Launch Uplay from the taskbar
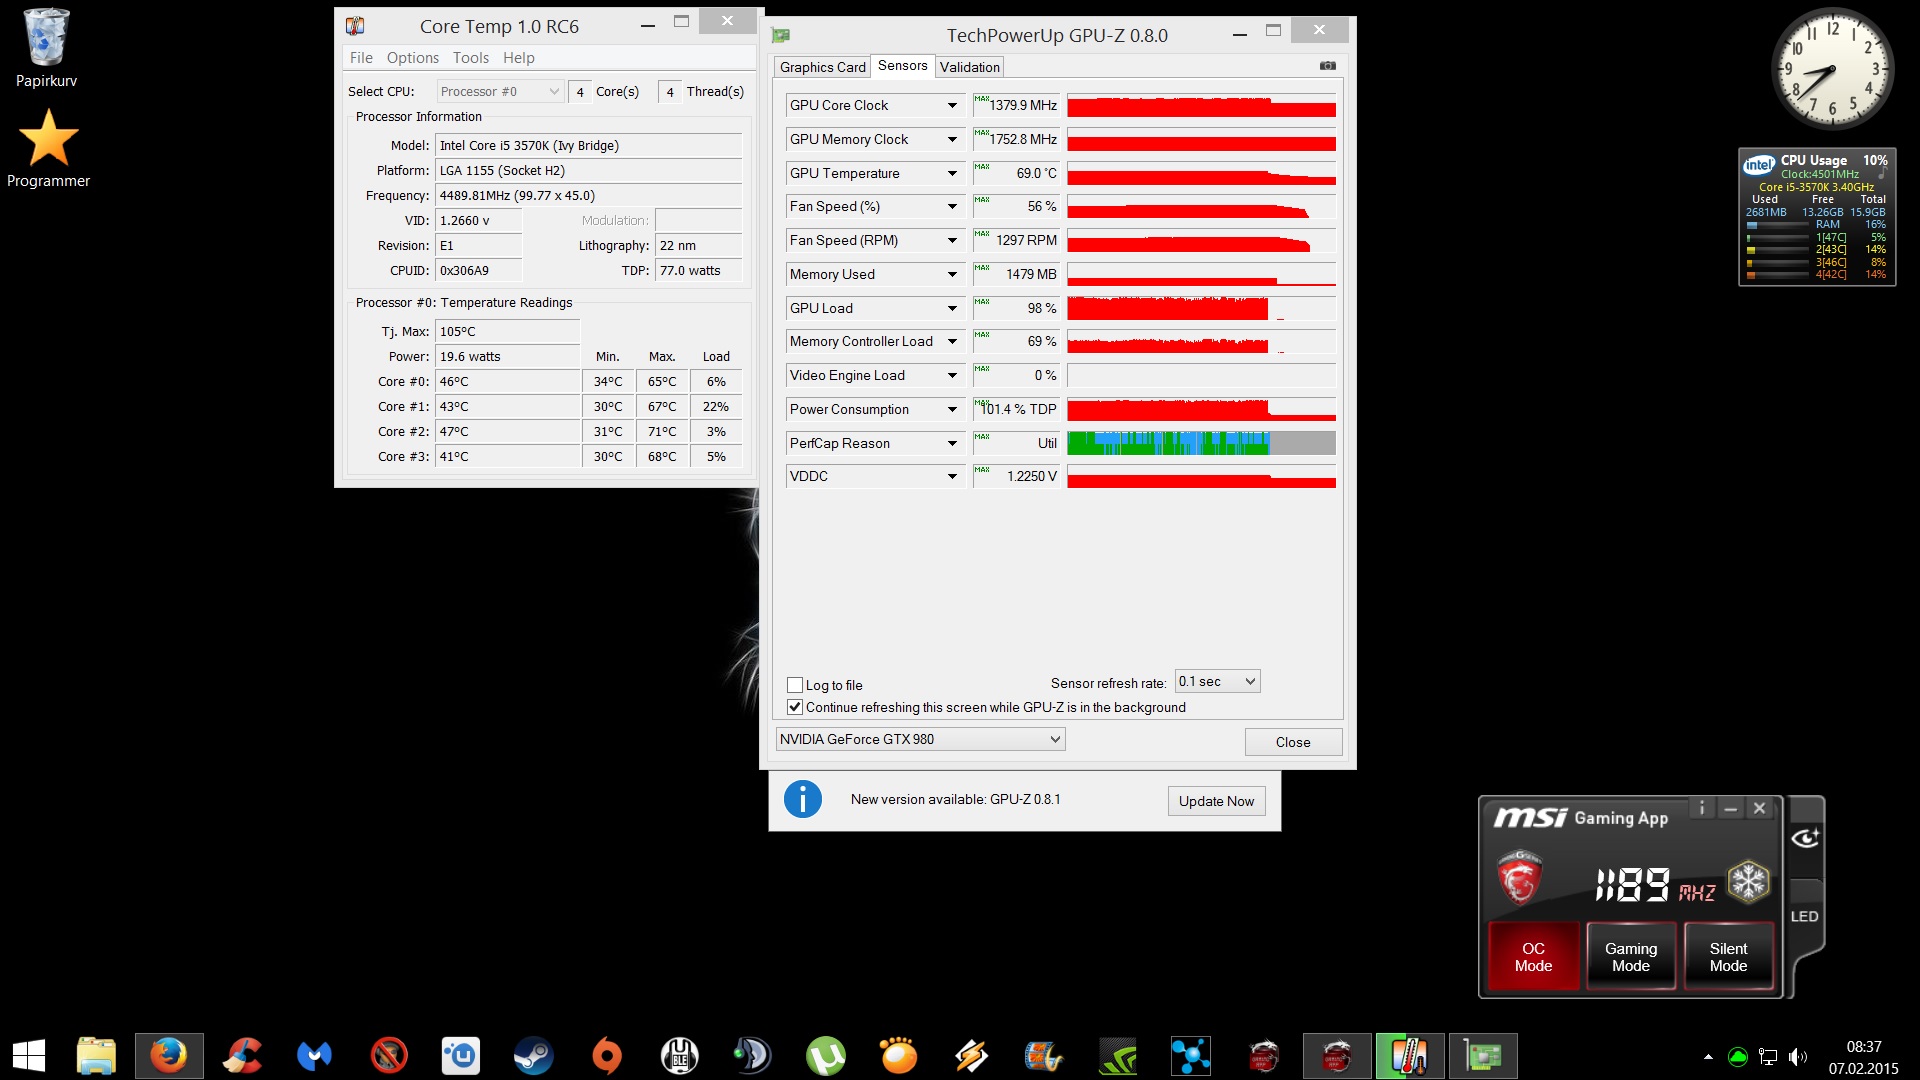Viewport: 1920px width, 1080px height. coord(461,1056)
